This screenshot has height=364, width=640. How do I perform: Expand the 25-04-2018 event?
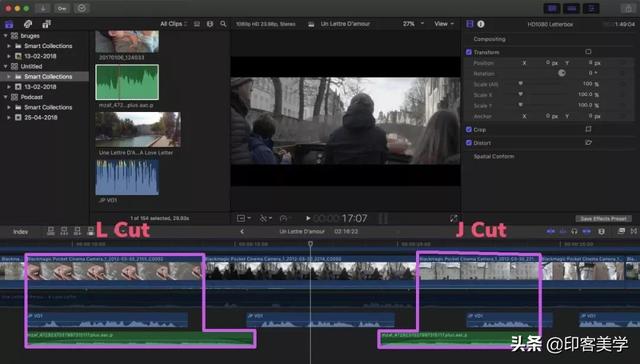tap(9, 117)
